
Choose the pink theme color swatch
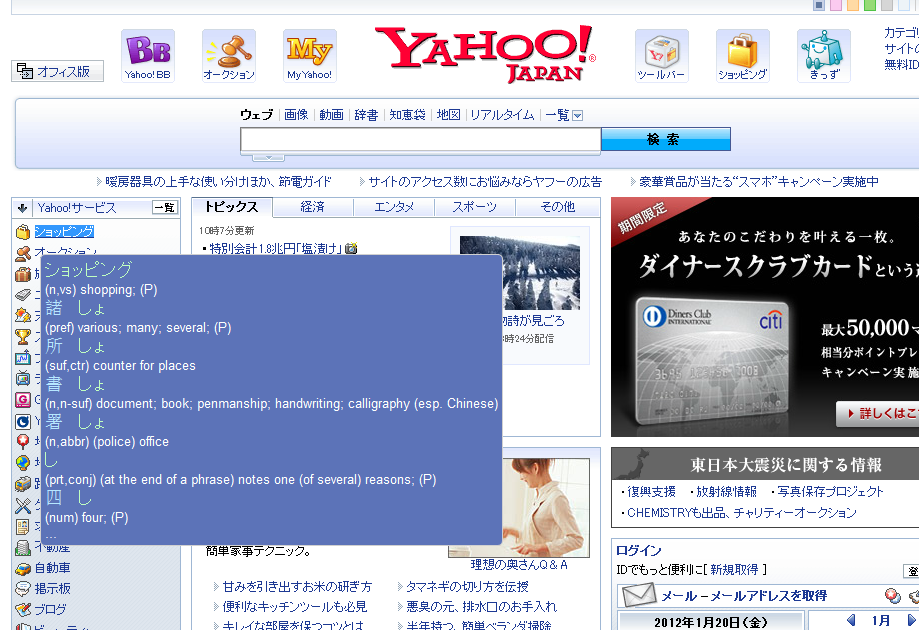point(836,5)
